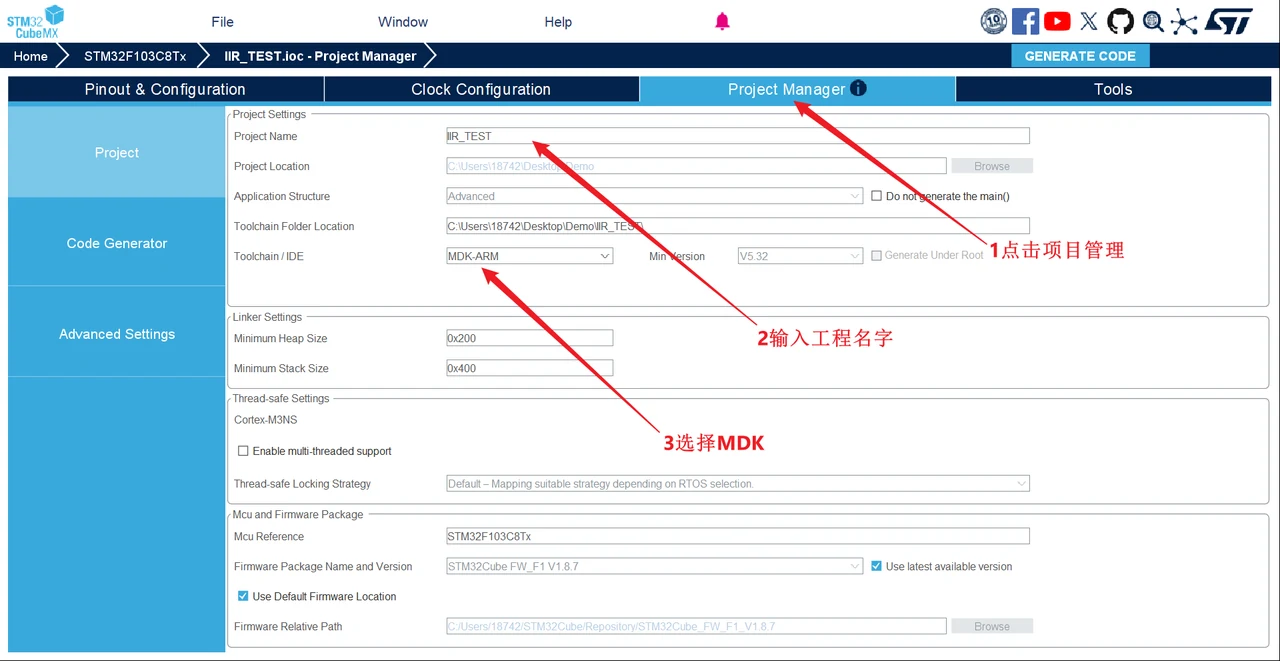The width and height of the screenshot is (1280, 661).
Task: Click Browse beside Project Location
Action: pos(991,166)
